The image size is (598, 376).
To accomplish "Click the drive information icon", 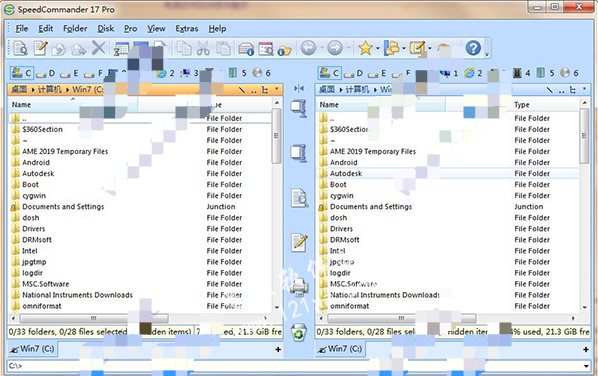I will coord(246,50).
